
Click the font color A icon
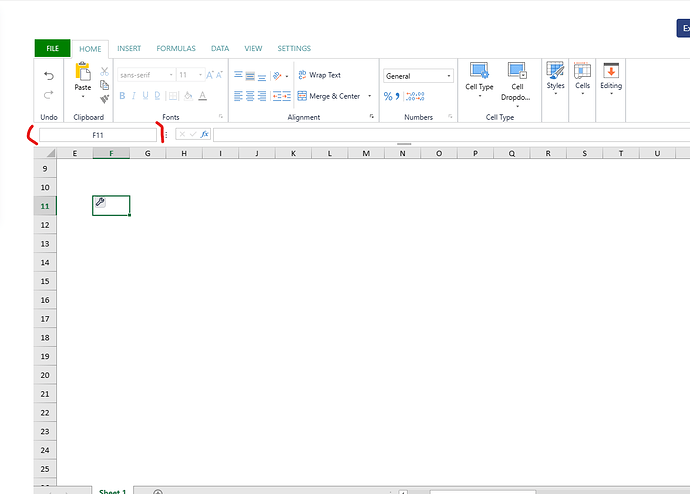(x=202, y=96)
